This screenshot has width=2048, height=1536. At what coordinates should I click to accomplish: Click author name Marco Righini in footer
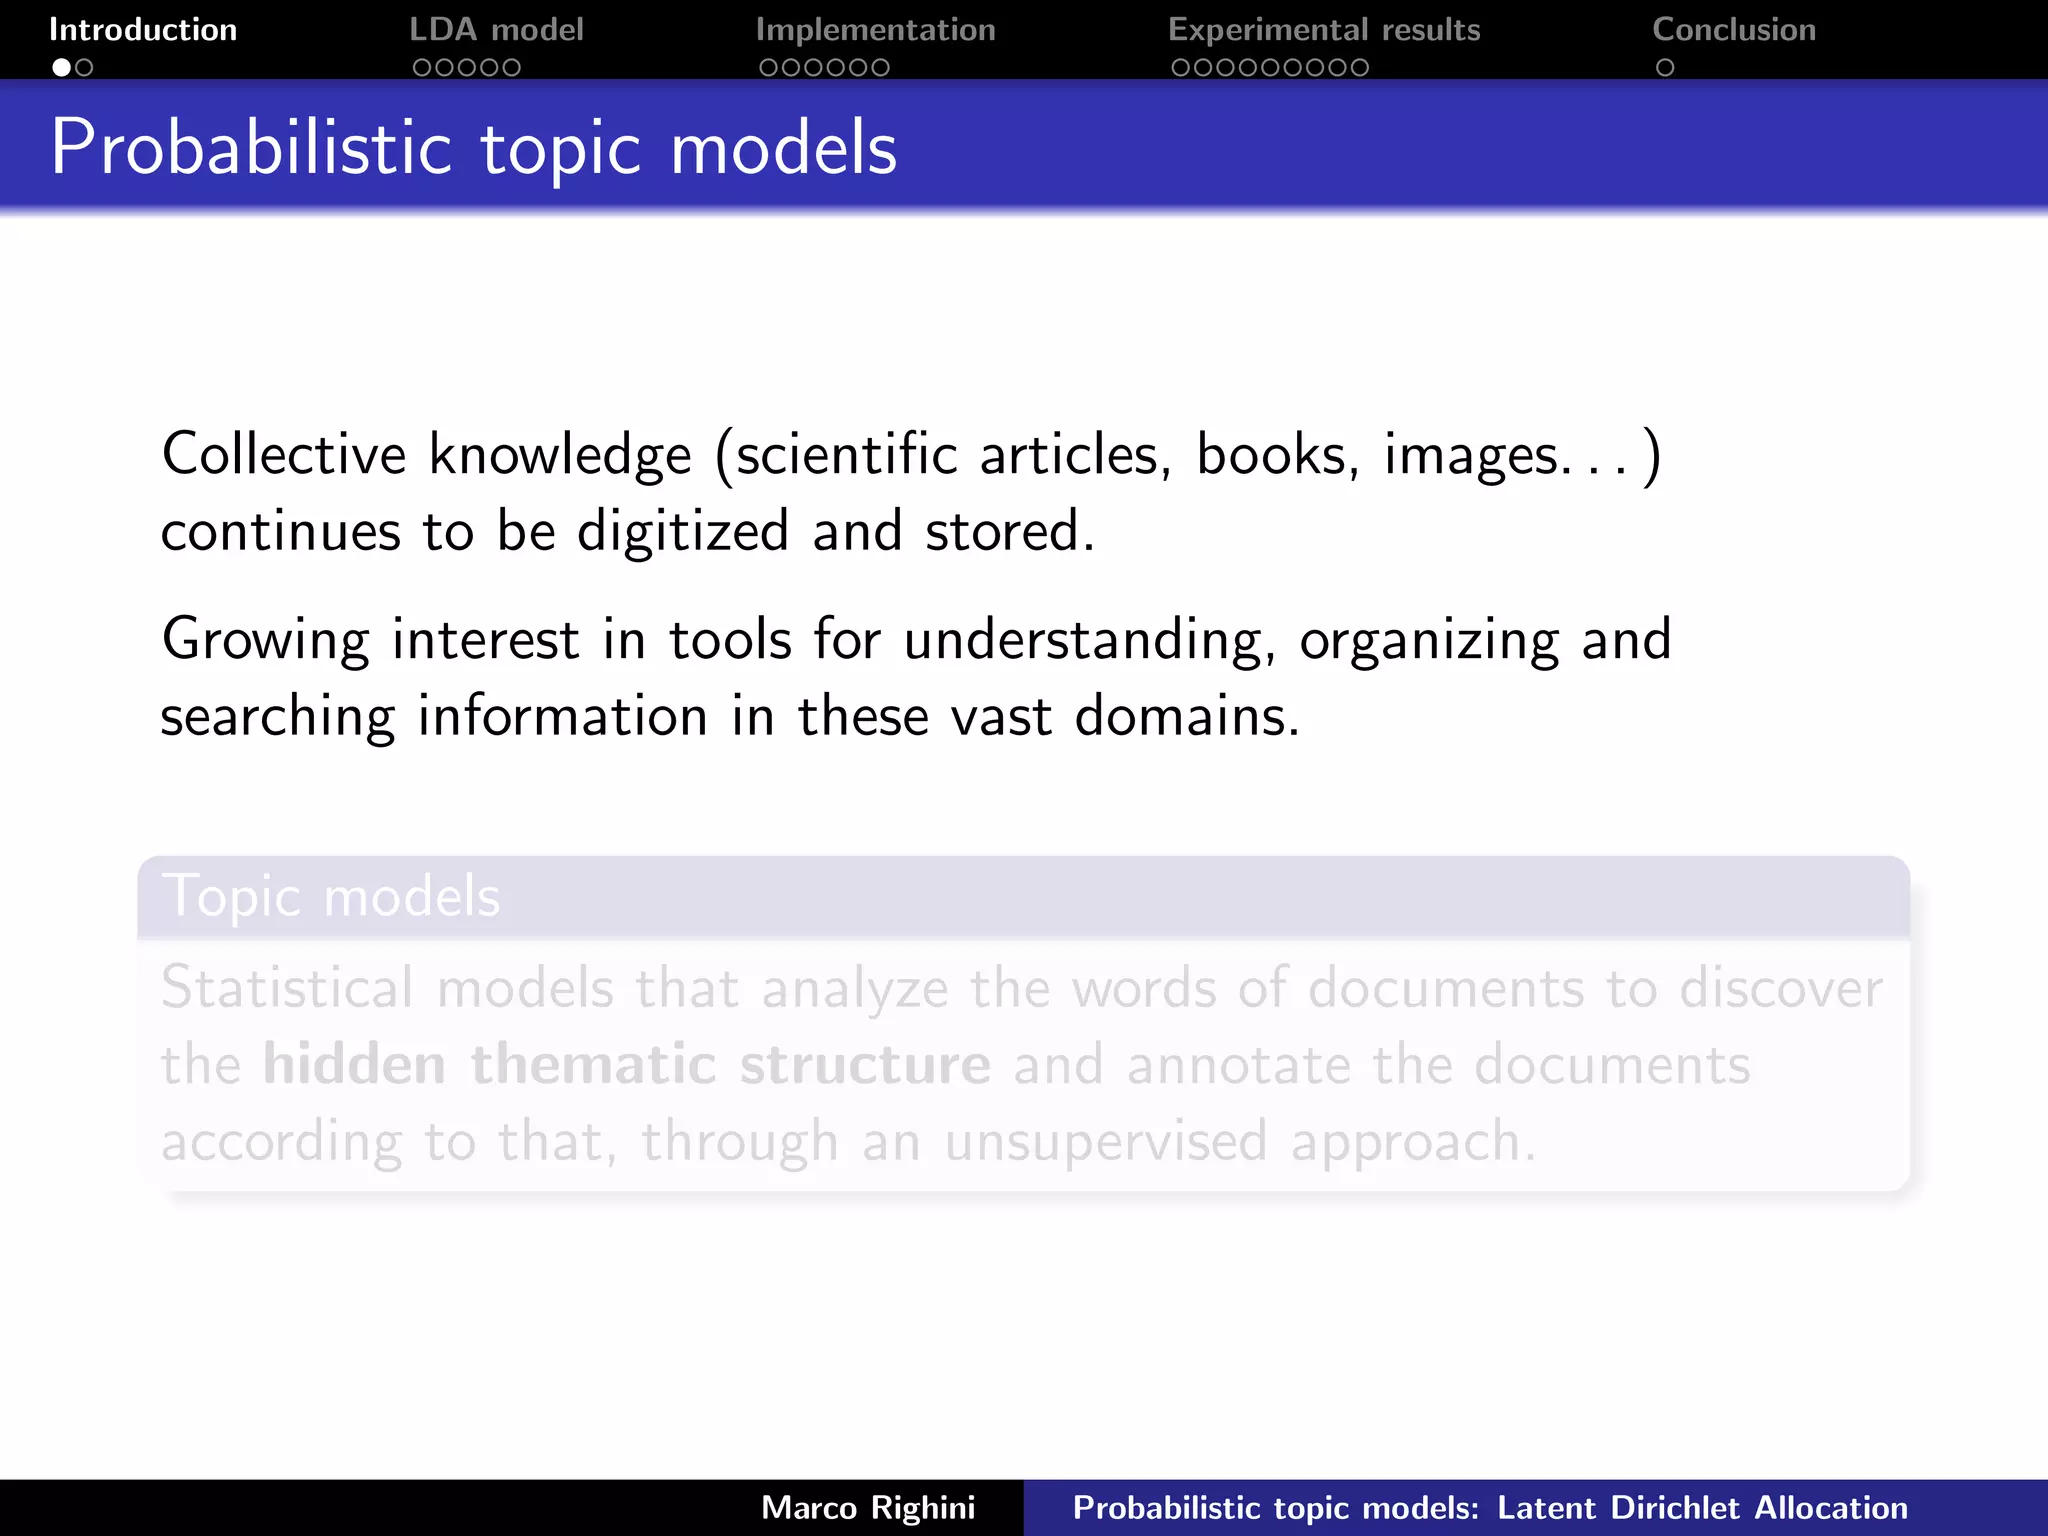868,1508
